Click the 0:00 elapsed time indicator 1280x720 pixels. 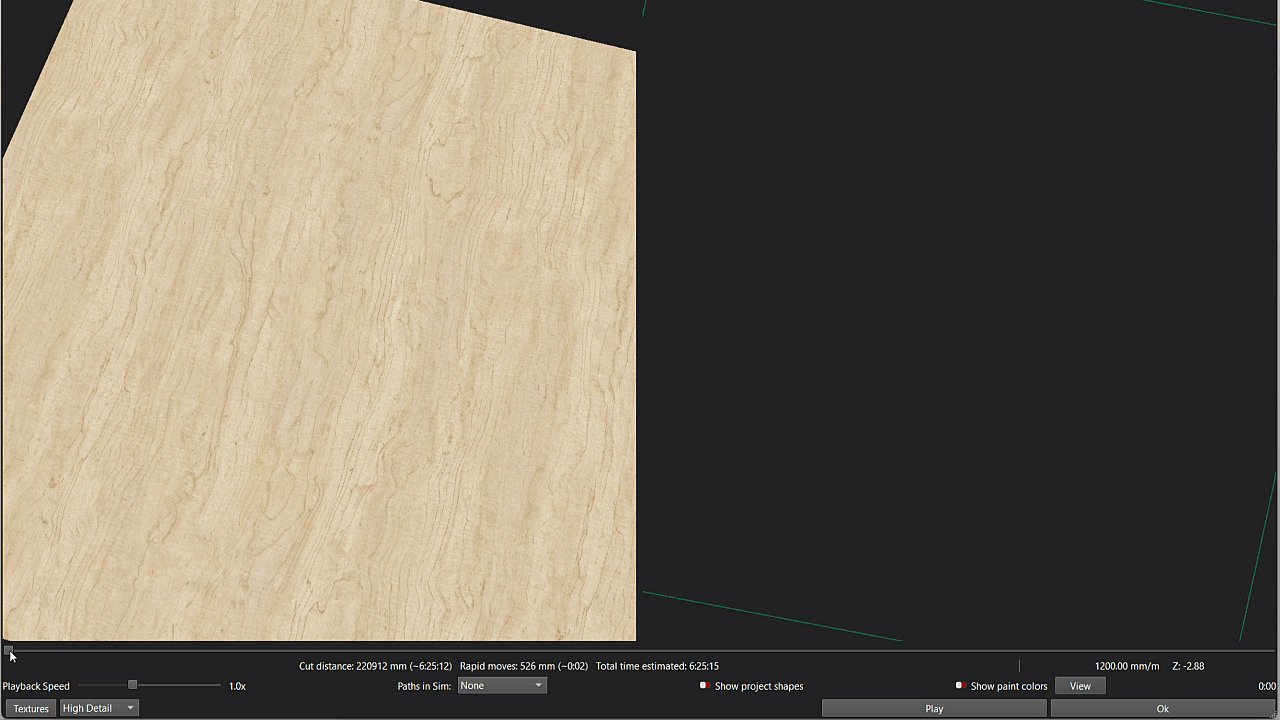(1267, 686)
